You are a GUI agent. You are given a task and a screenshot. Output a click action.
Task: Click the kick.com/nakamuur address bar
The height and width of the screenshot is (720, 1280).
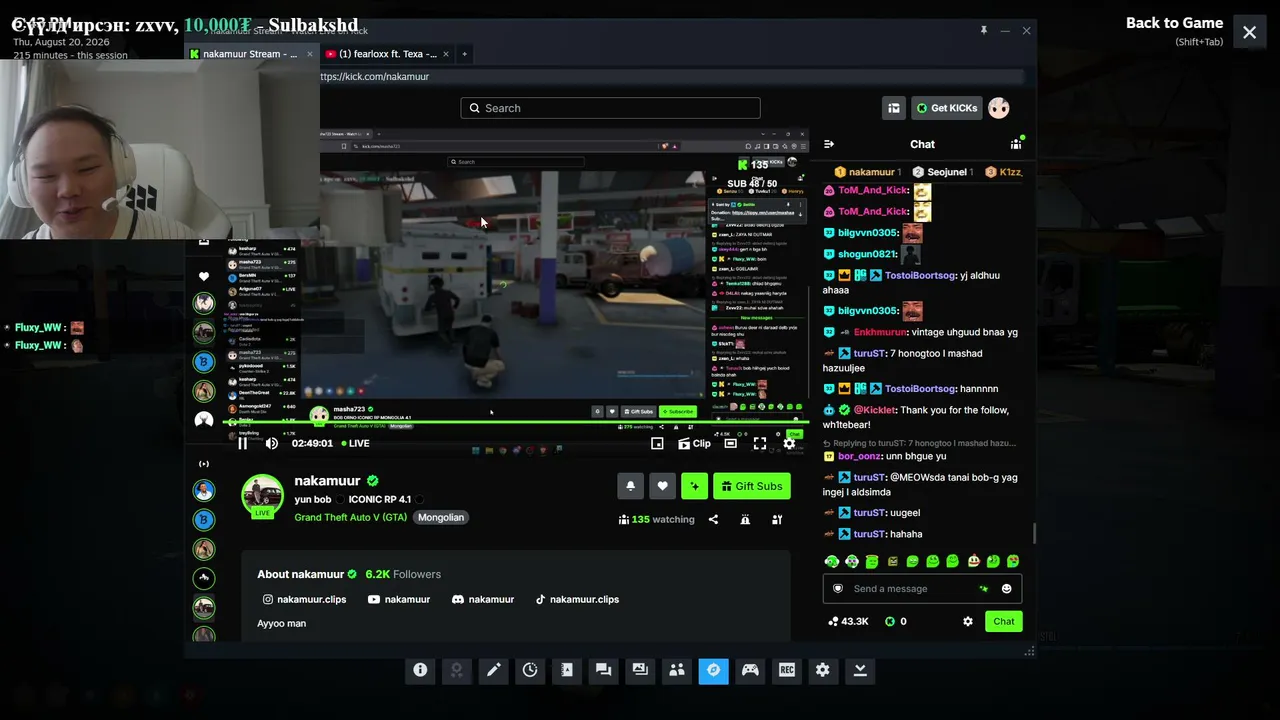672,77
